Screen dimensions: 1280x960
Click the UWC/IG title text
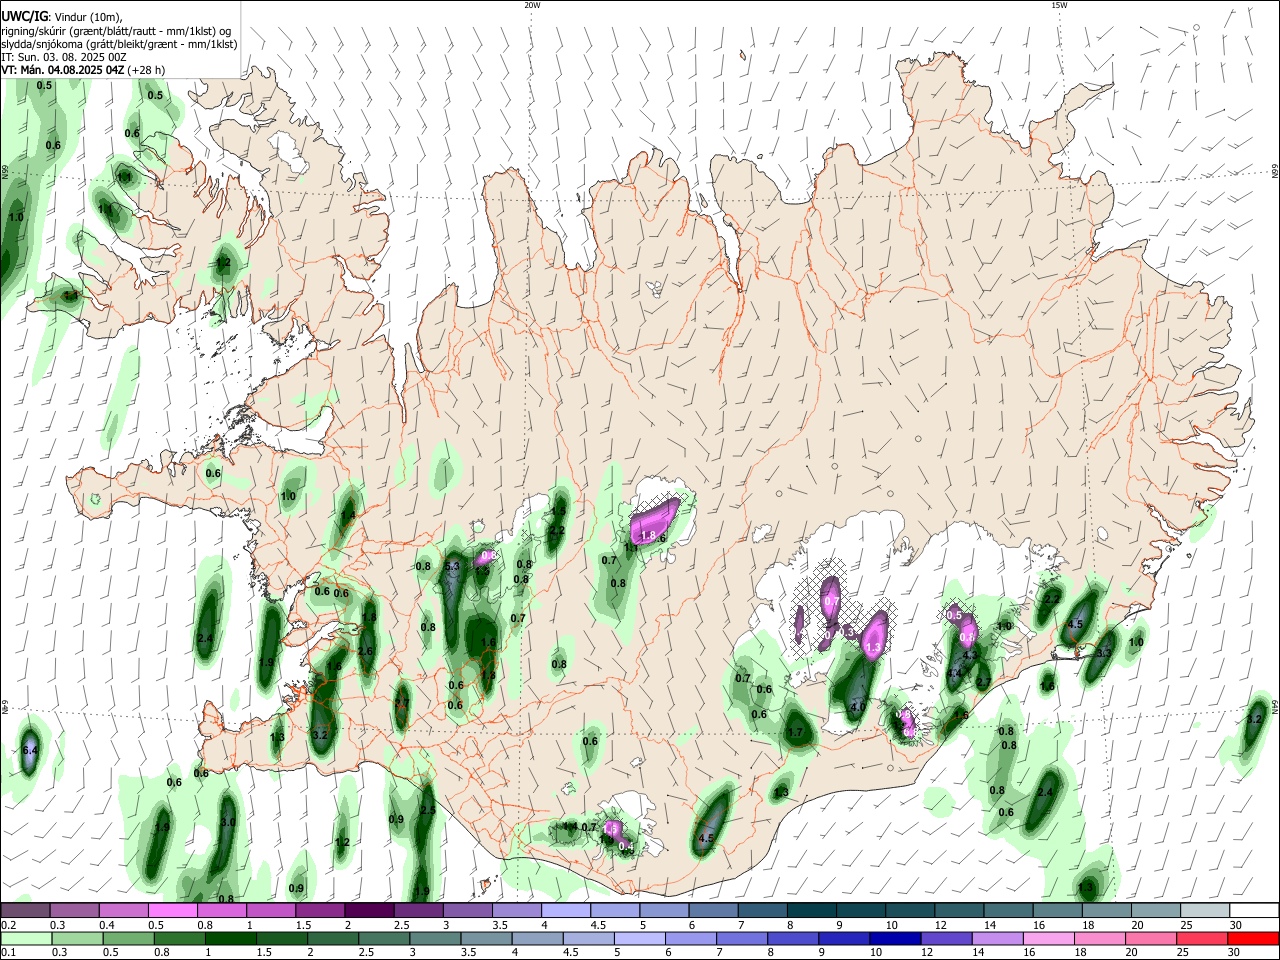pyautogui.click(x=24, y=15)
